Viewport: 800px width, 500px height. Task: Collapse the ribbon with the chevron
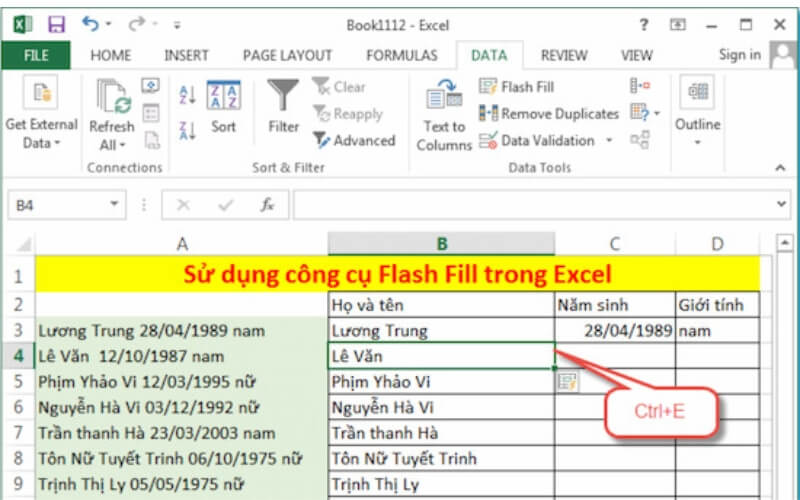point(780,167)
